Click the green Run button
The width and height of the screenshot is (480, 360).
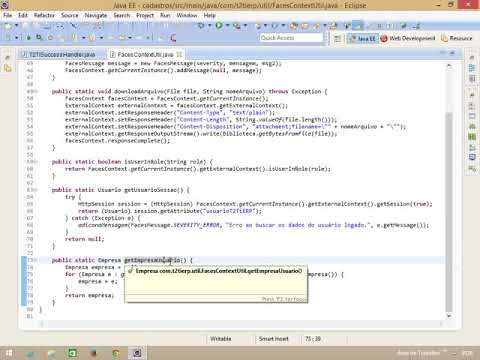coord(219,25)
